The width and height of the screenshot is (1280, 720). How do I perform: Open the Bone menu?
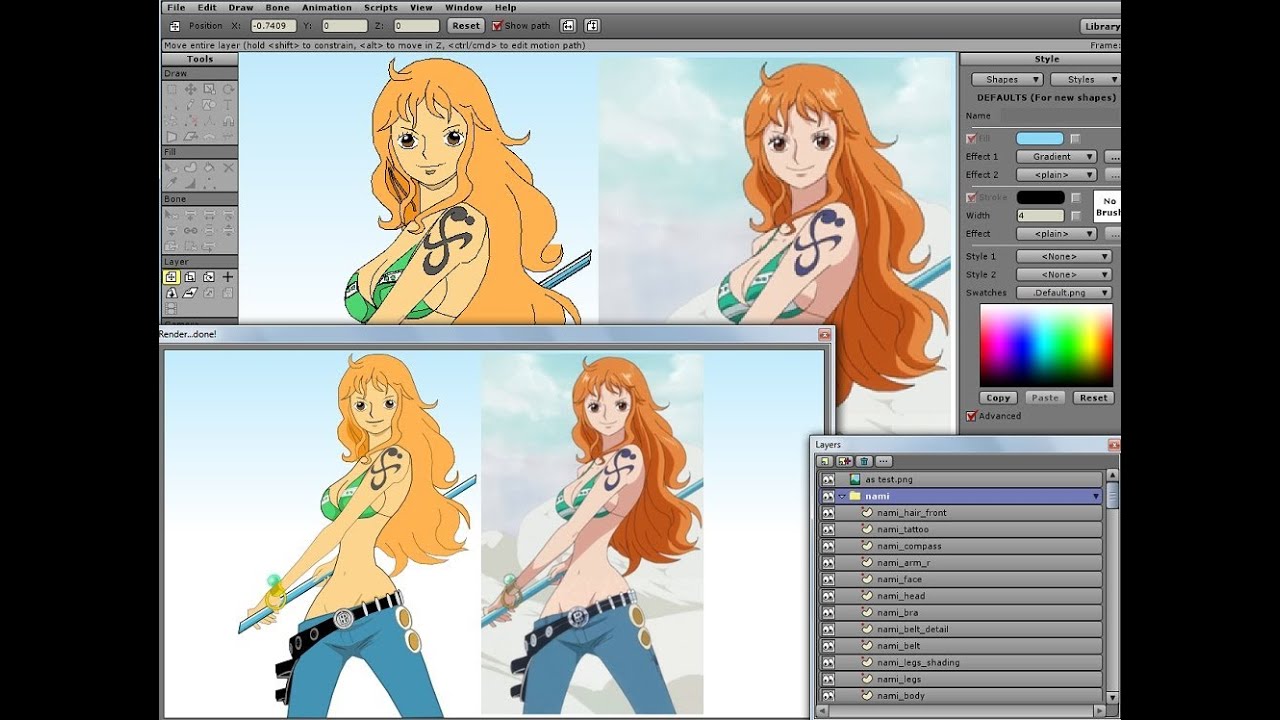pos(277,7)
